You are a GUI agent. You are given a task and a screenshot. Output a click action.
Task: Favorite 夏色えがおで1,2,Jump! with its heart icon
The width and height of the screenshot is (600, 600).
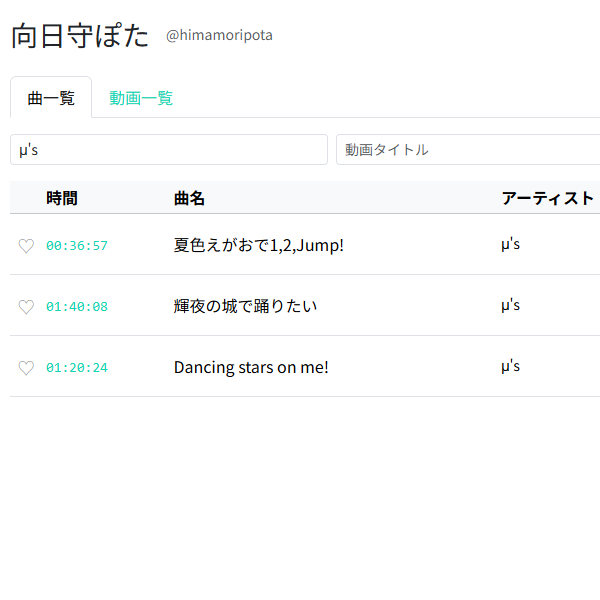[26, 246]
